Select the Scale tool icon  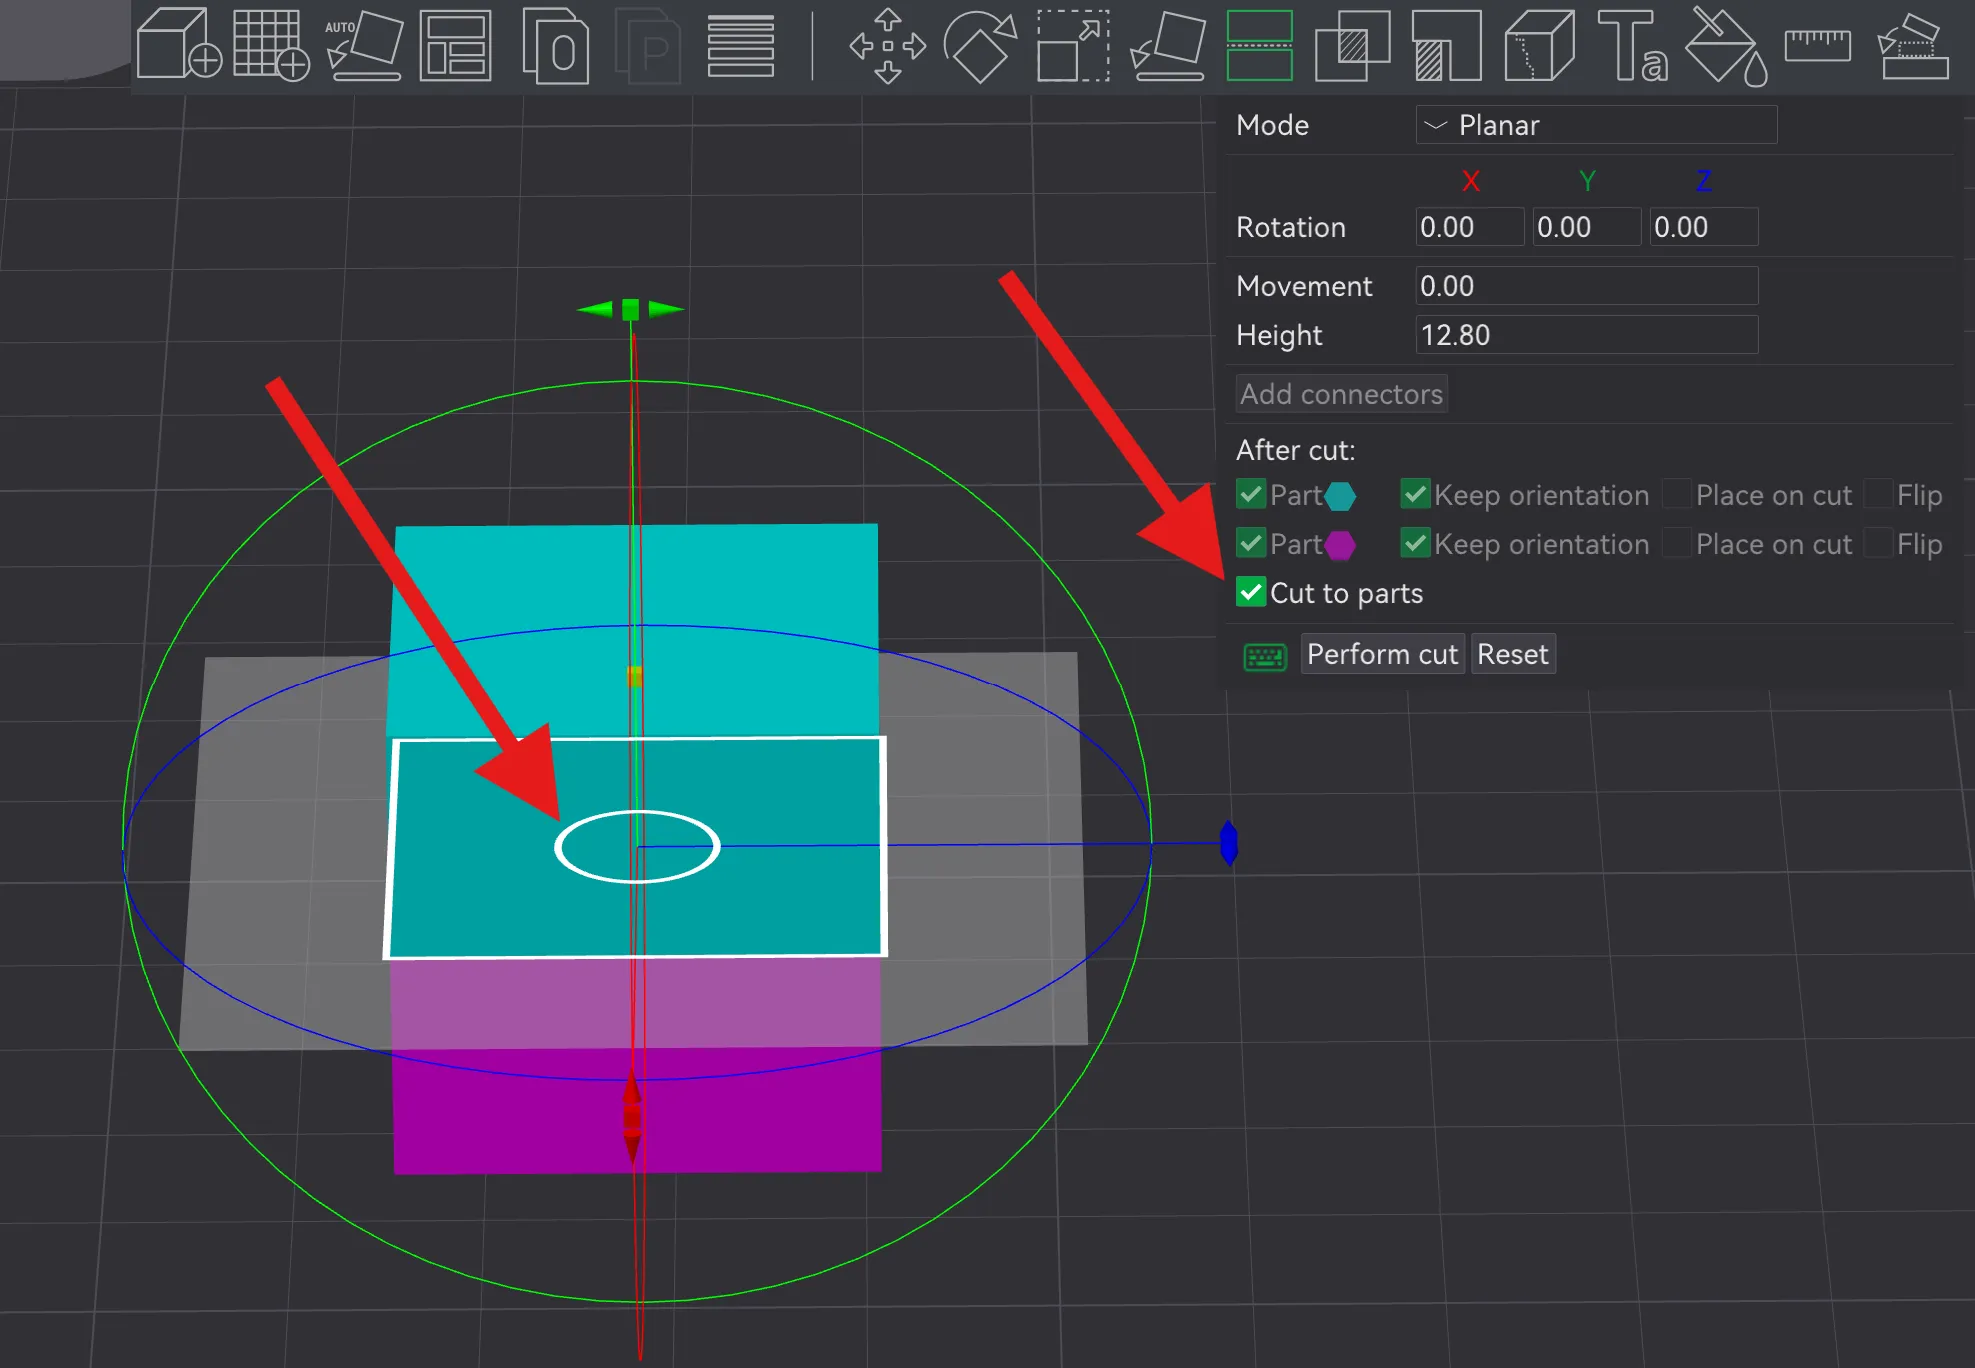[1072, 45]
